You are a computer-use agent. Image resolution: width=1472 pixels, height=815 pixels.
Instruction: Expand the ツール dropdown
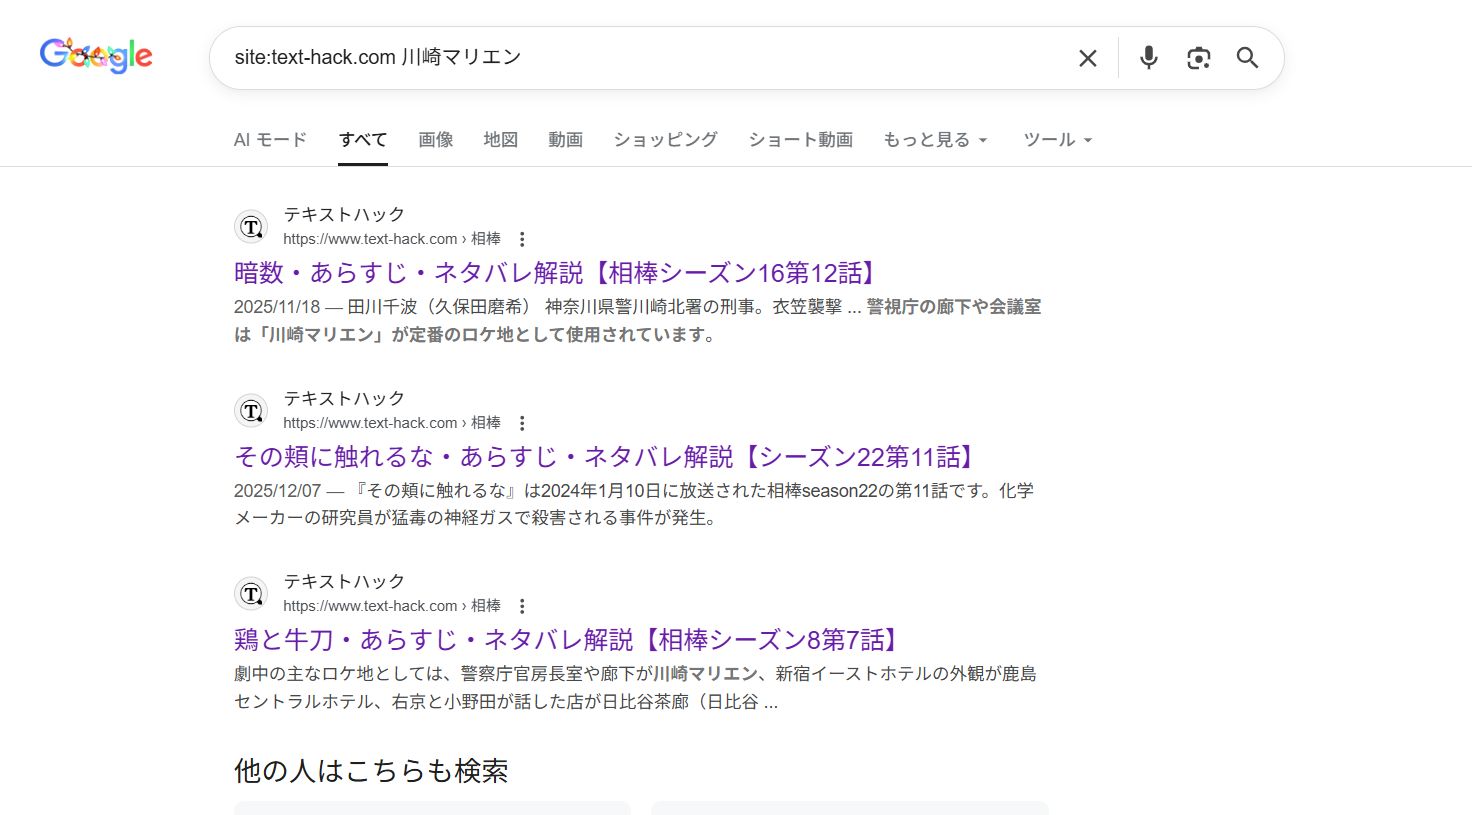coord(1057,140)
